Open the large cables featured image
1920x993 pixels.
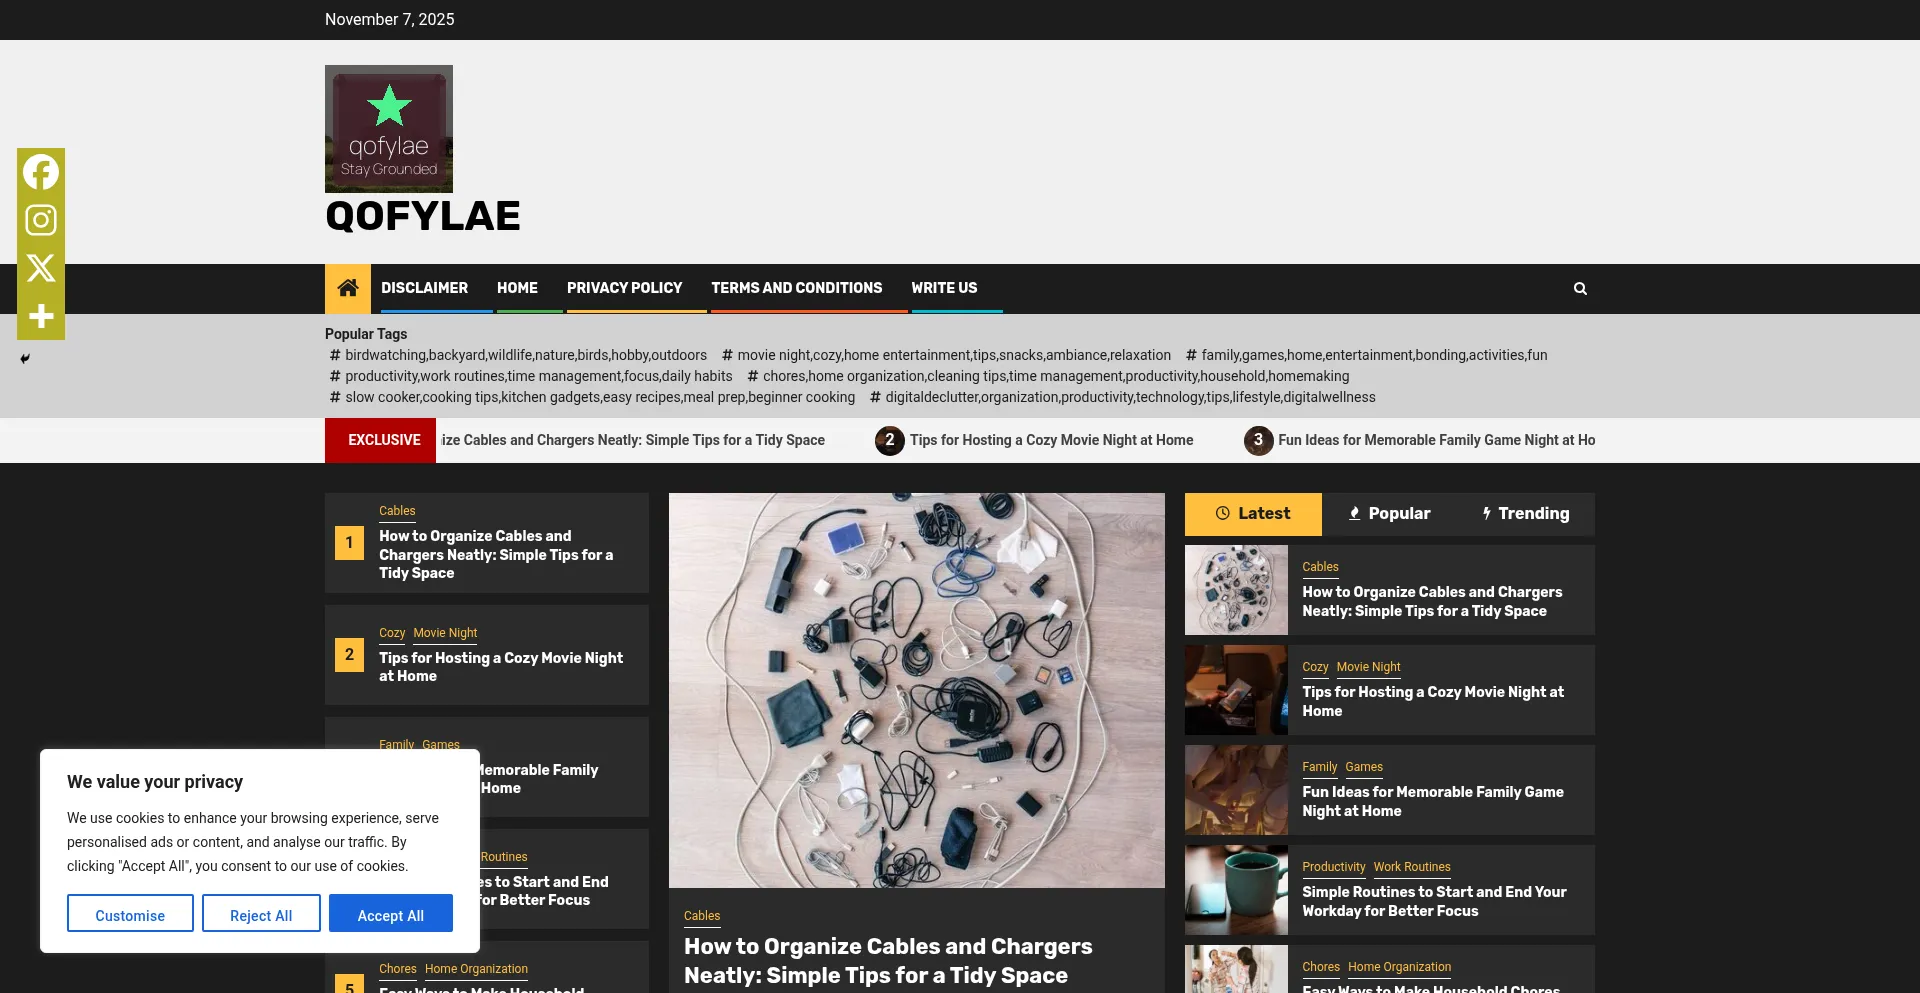(917, 690)
